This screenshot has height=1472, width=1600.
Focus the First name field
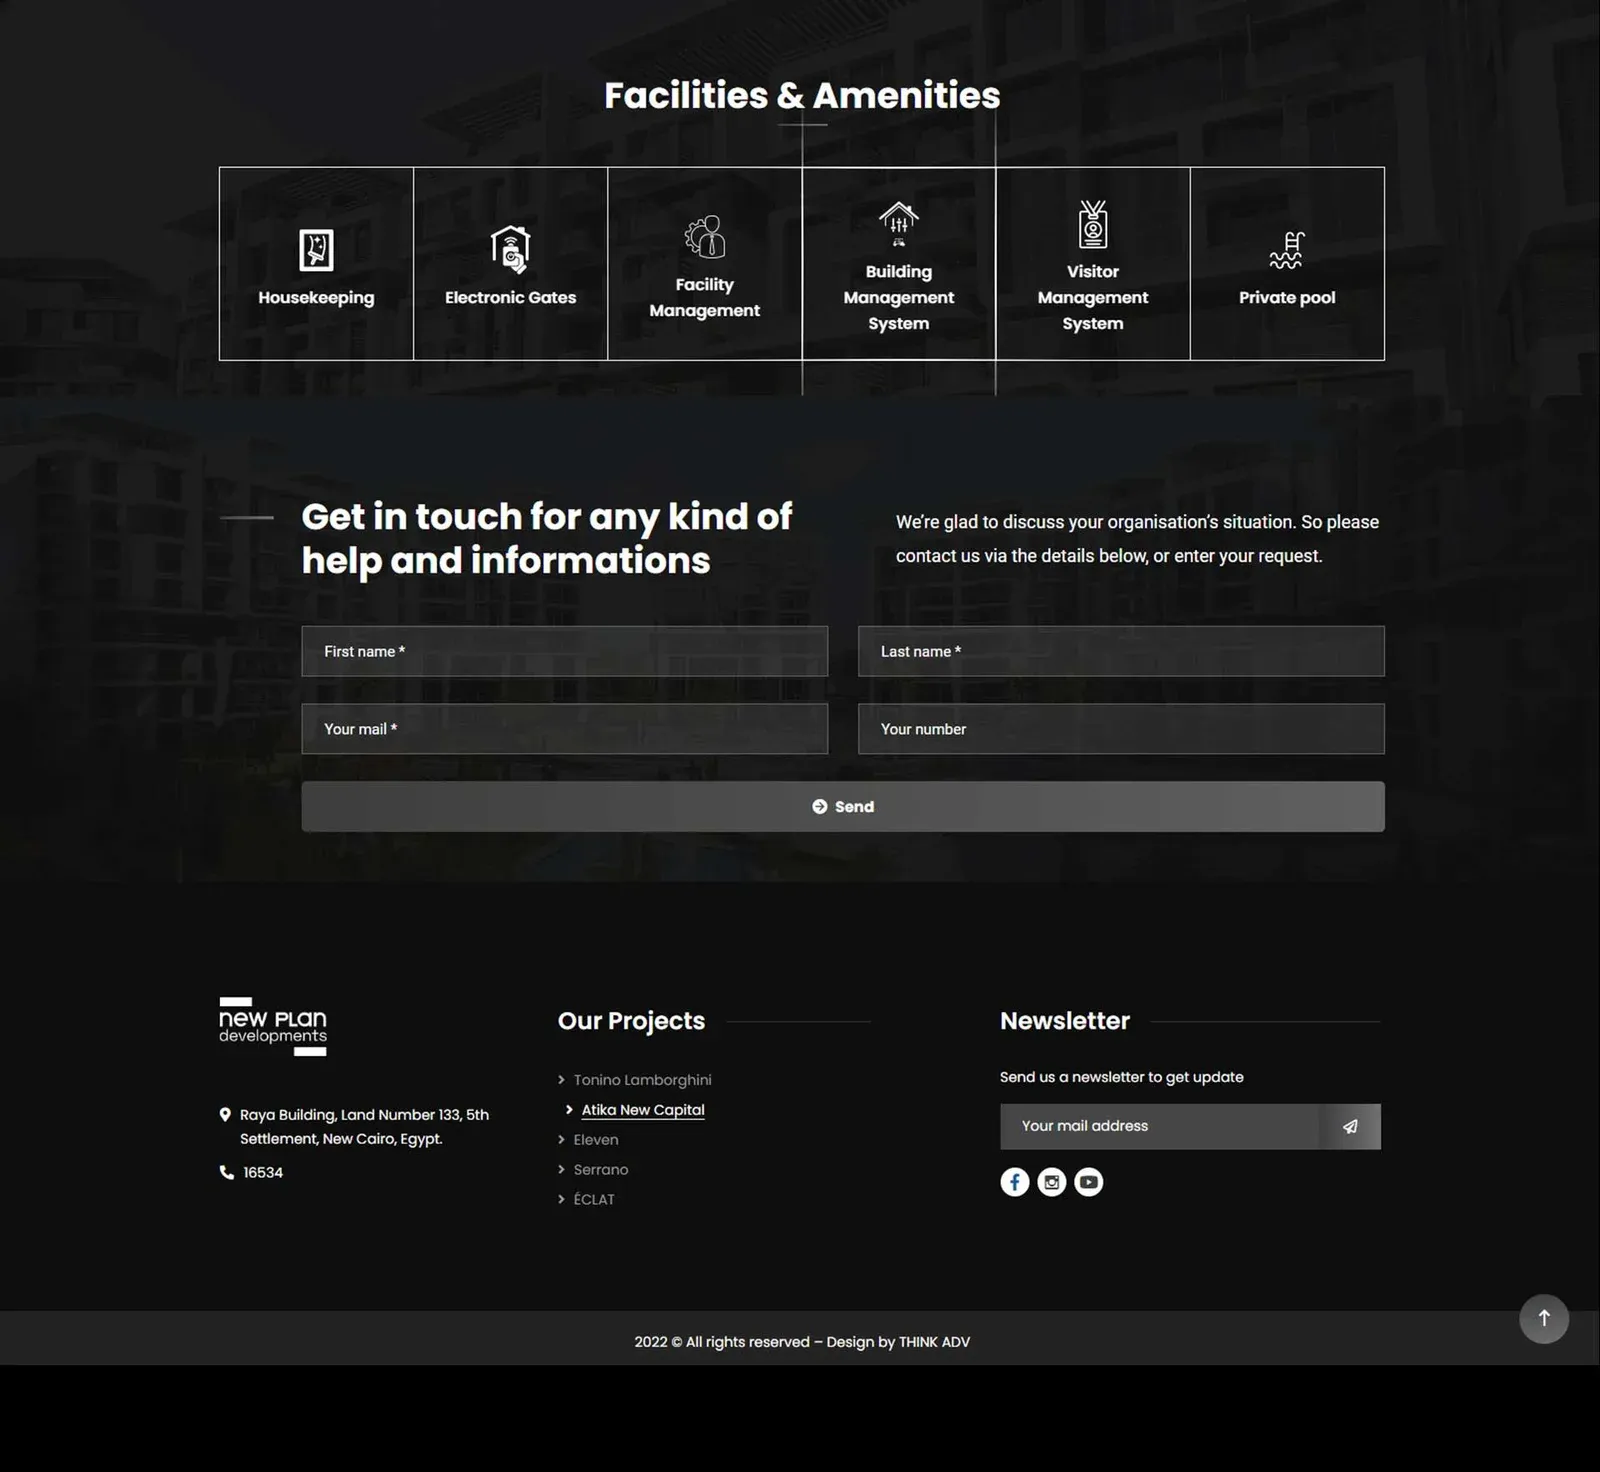click(x=564, y=651)
